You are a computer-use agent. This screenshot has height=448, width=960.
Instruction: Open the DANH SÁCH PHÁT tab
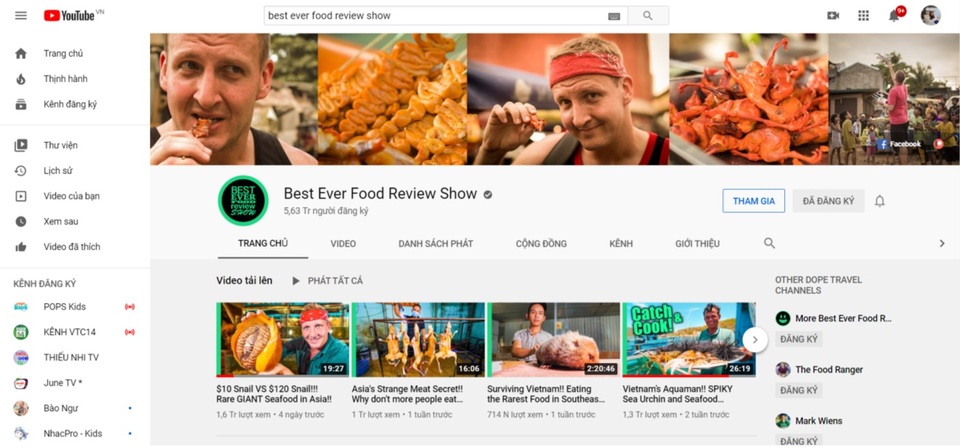click(x=436, y=244)
